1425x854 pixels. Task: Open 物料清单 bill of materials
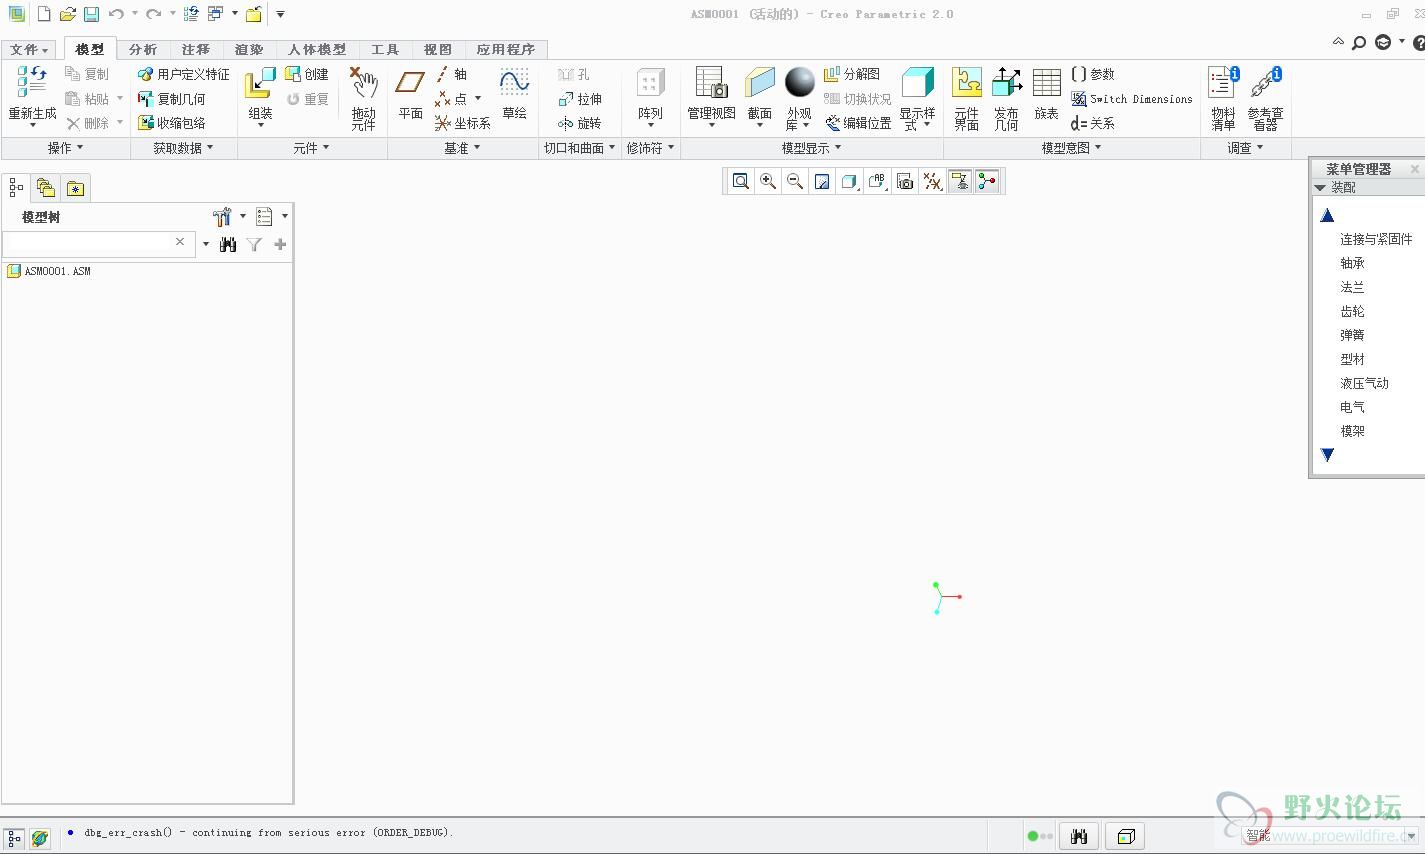click(x=1223, y=98)
